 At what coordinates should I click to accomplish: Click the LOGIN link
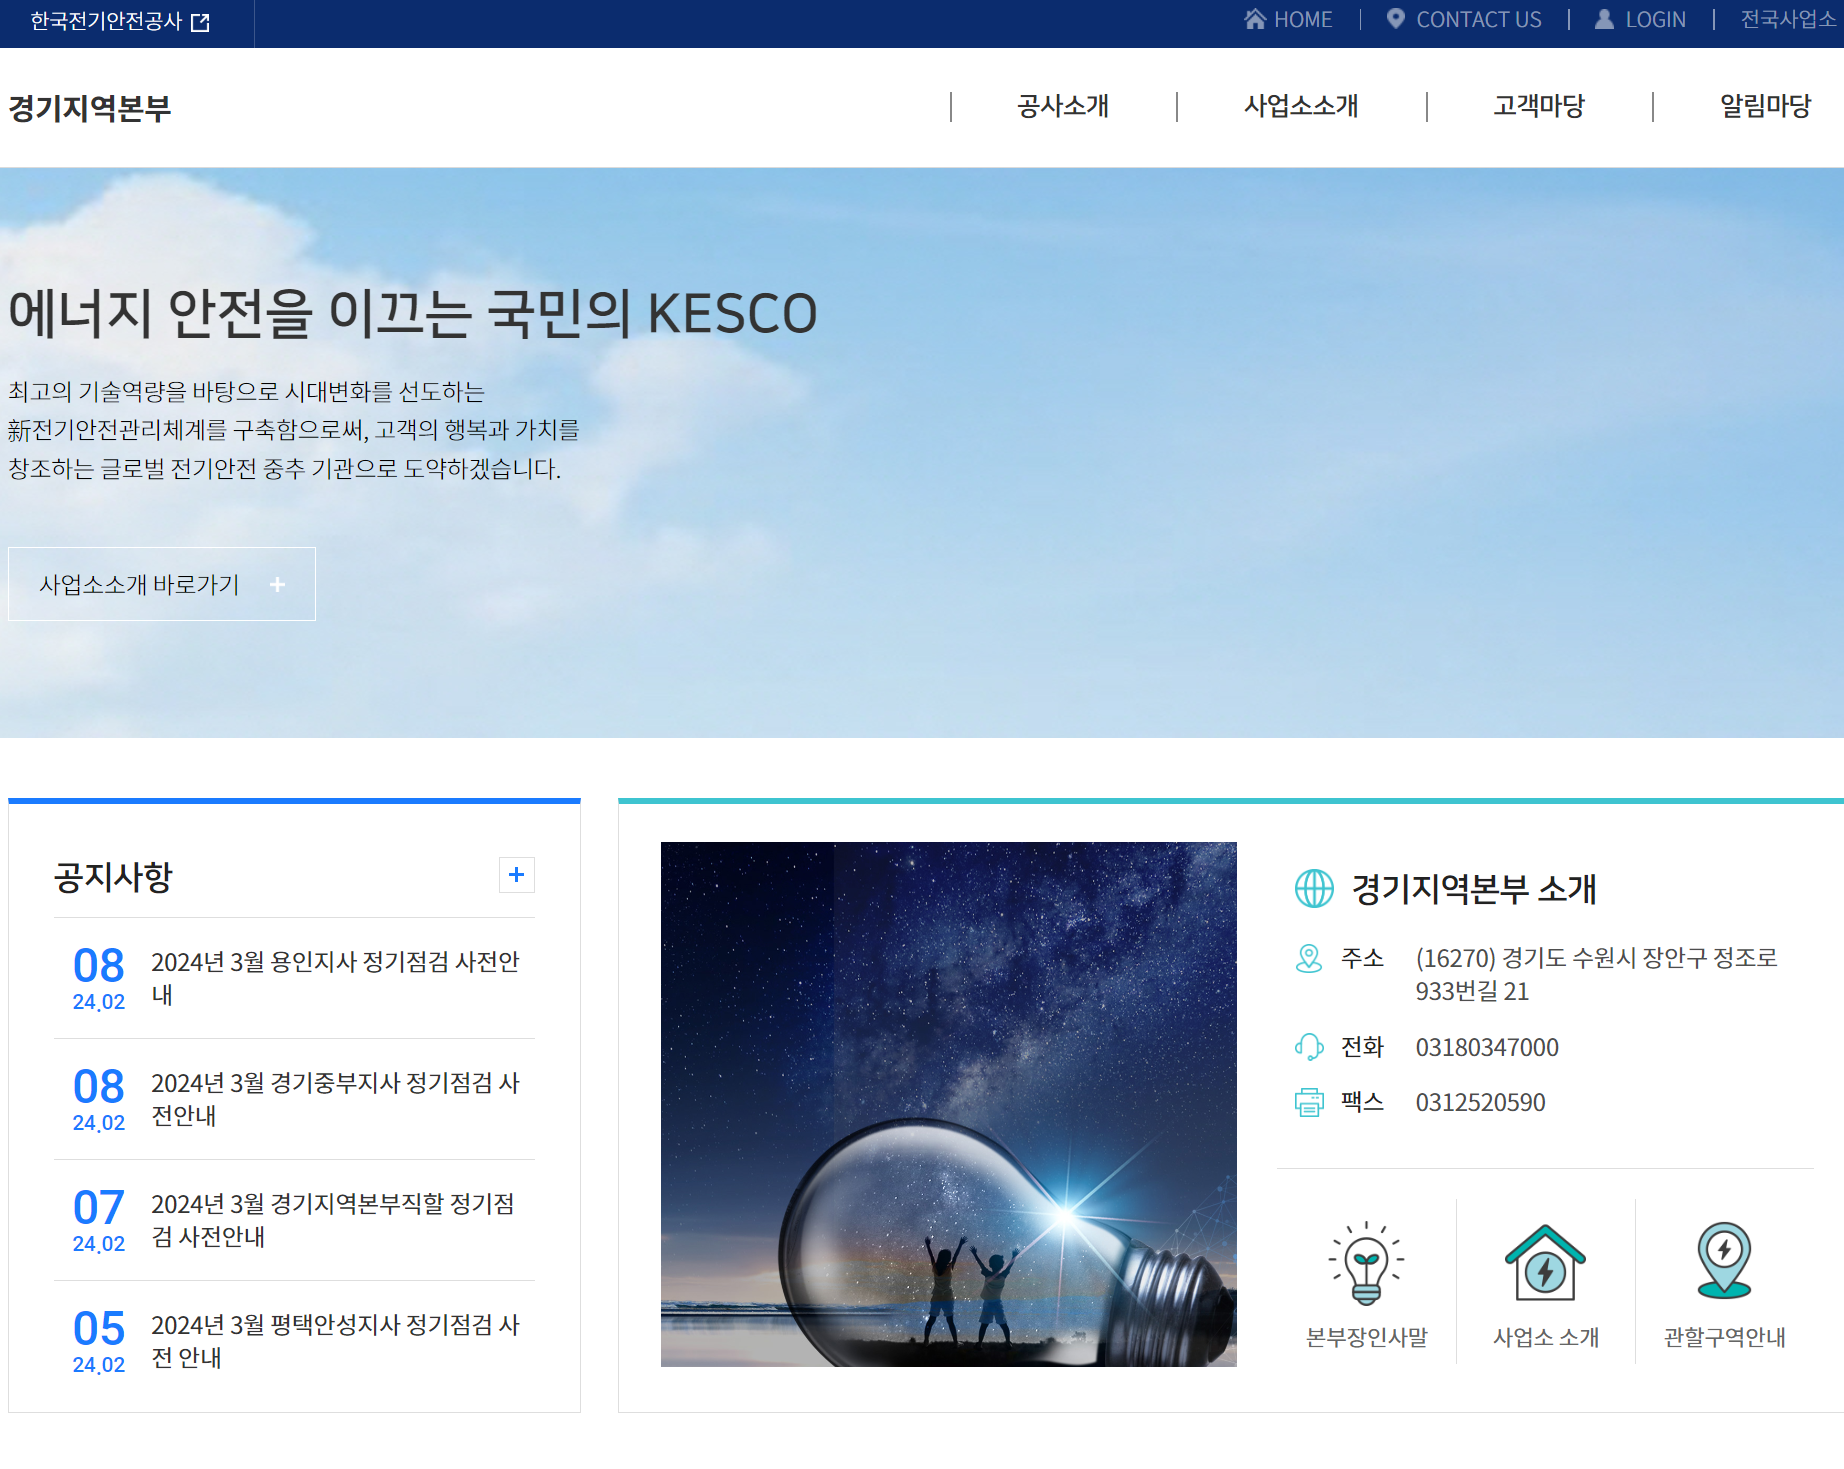1655,20
